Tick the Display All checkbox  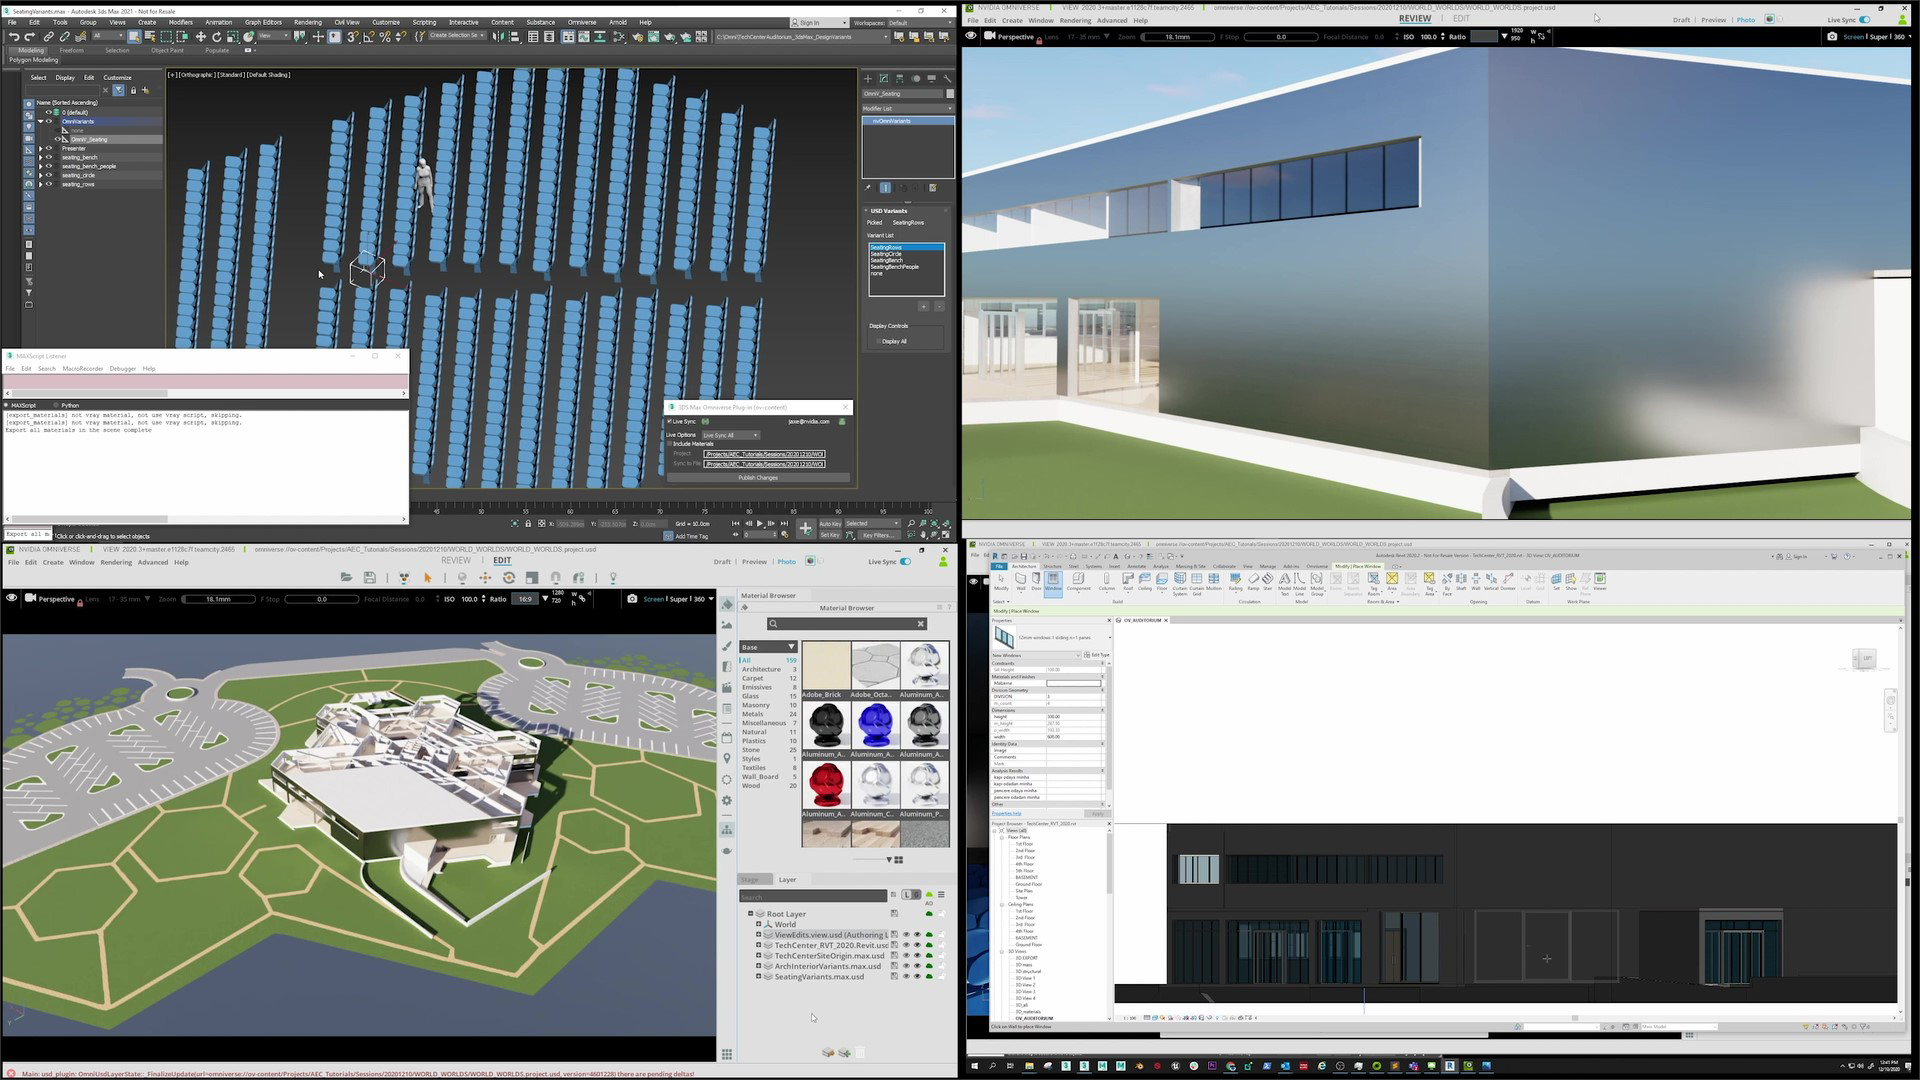878,341
